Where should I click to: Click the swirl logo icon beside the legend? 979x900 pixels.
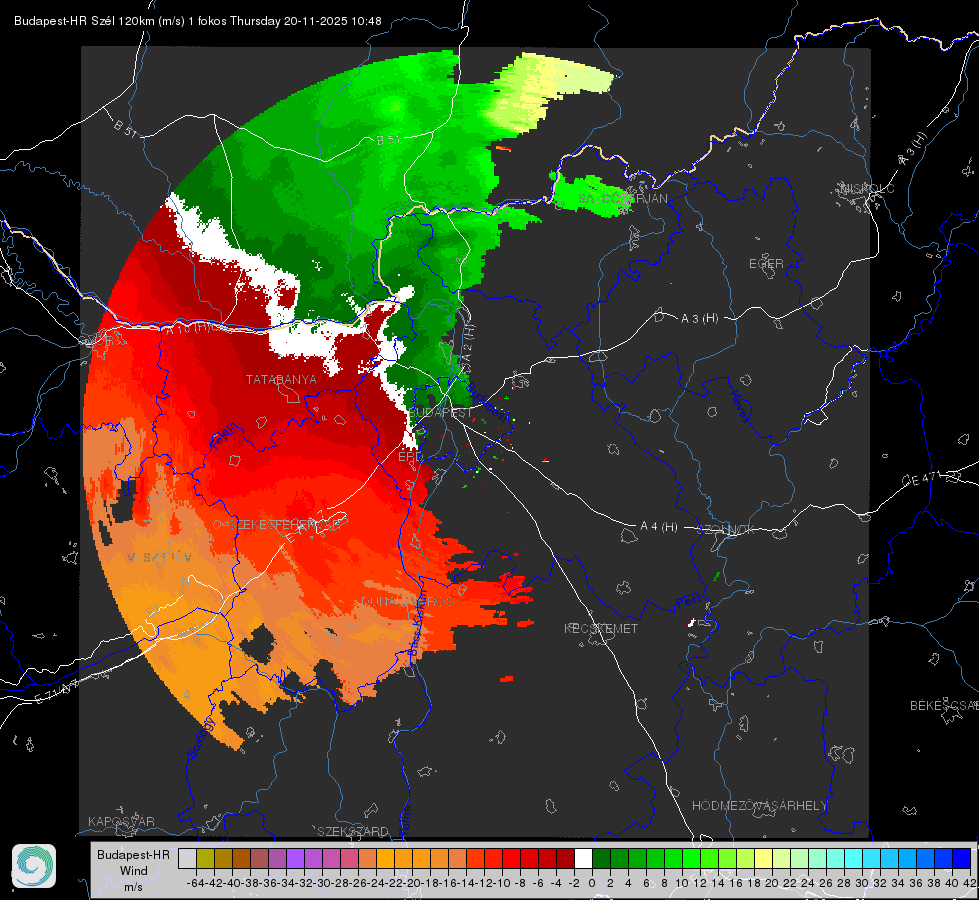[34, 866]
